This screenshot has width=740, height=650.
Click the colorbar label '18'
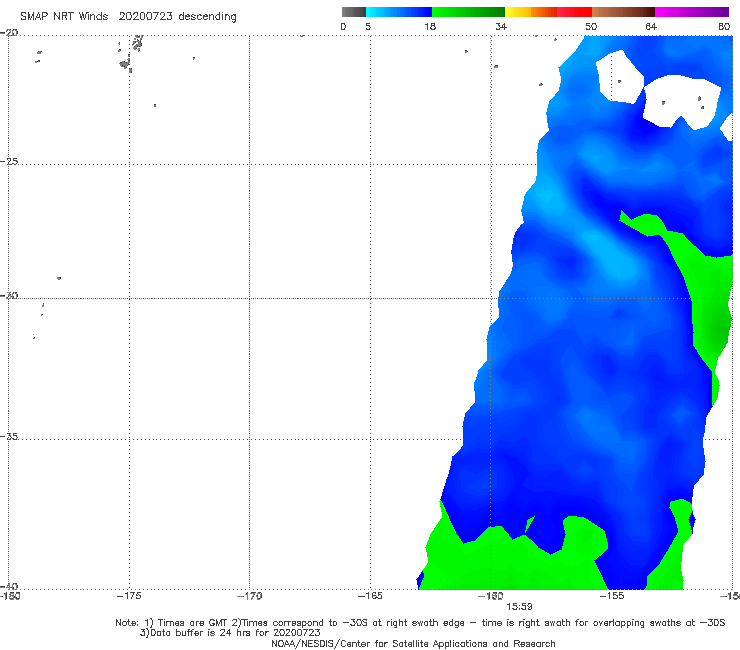click(430, 26)
